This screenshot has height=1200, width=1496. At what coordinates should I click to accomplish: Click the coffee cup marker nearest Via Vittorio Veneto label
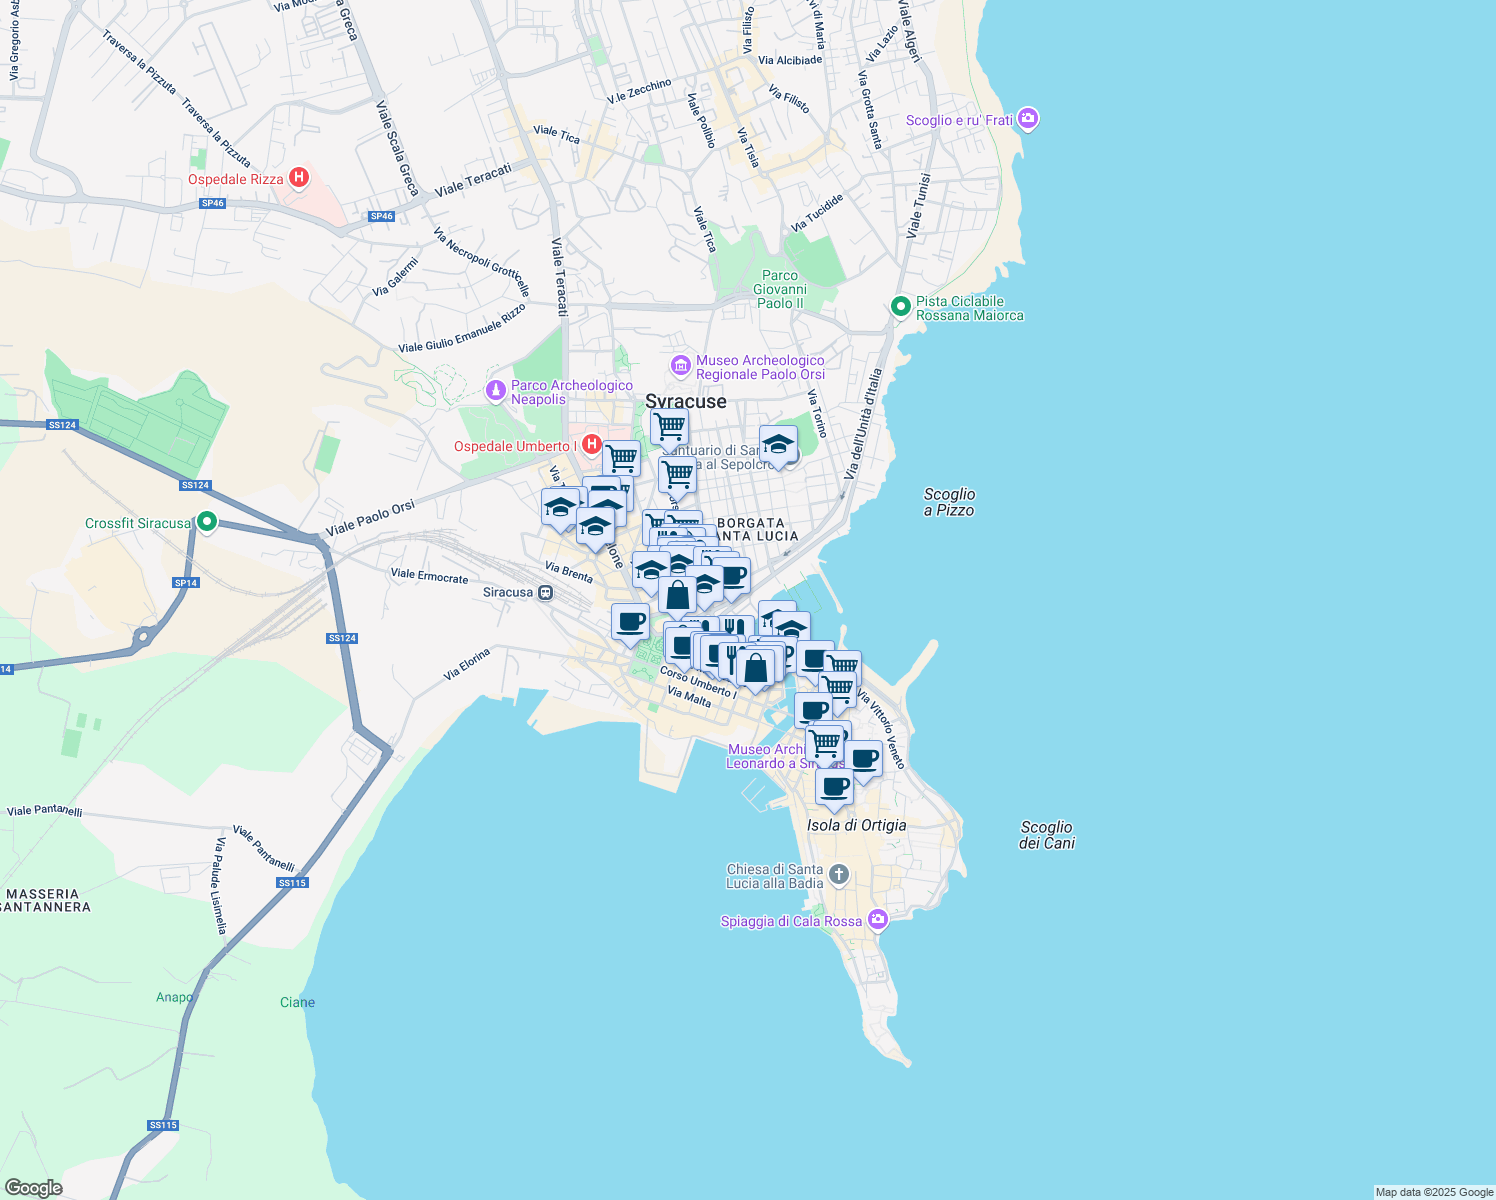click(863, 759)
